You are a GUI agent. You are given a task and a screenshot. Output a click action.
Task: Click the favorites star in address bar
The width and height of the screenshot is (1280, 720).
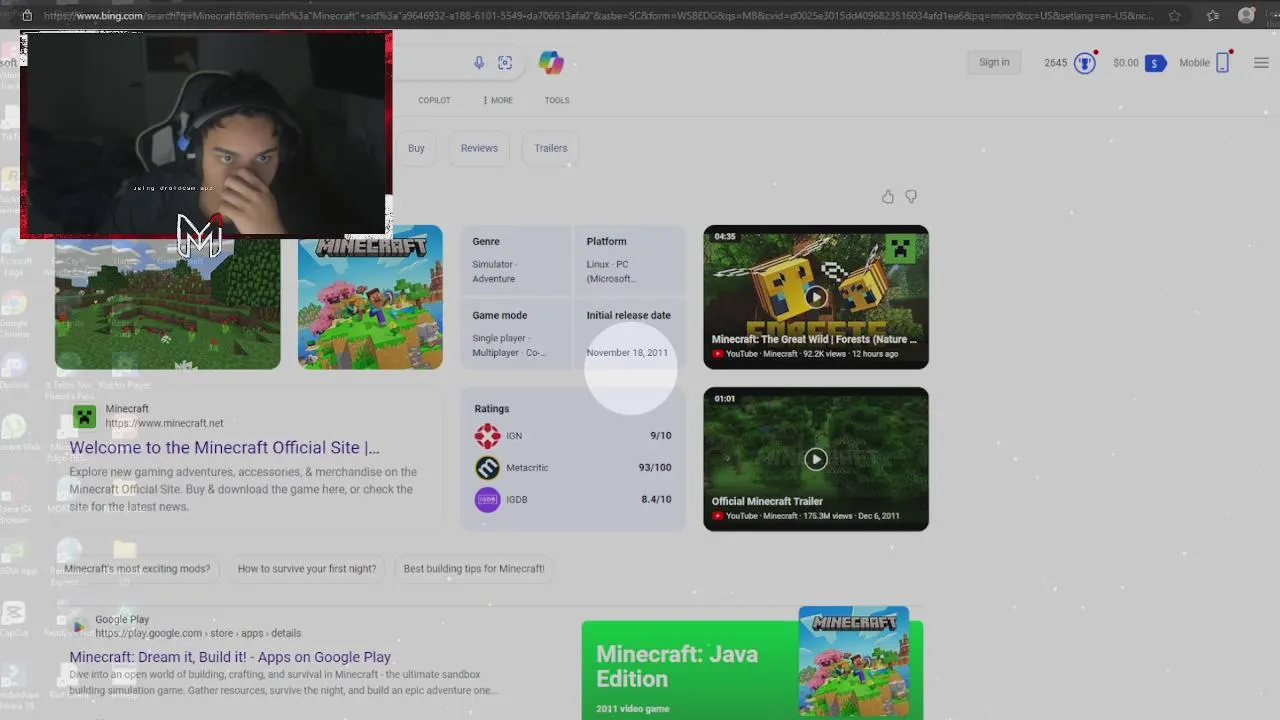1175,15
